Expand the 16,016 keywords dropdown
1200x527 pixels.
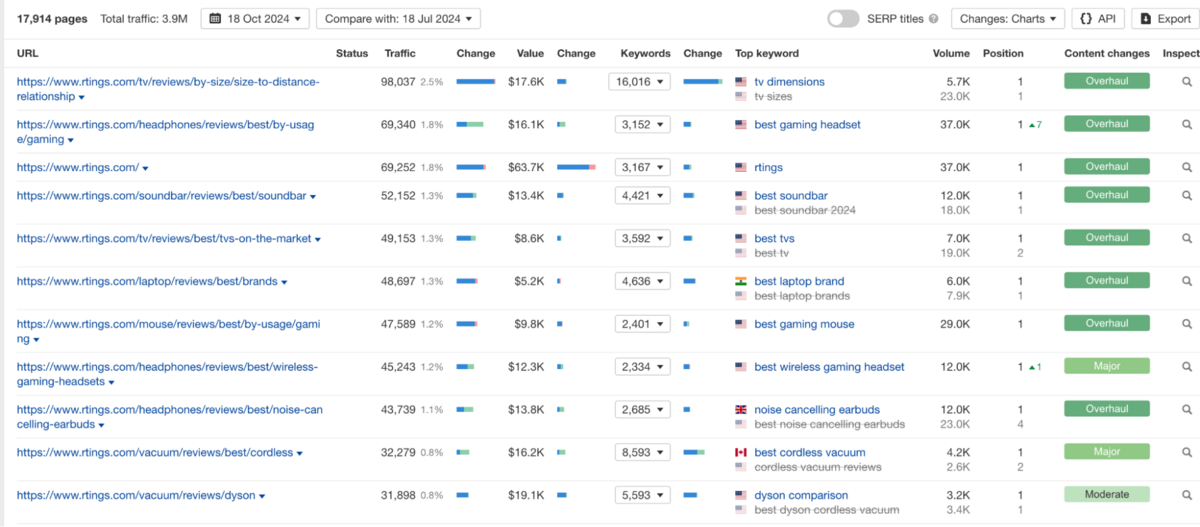pyautogui.click(x=642, y=82)
